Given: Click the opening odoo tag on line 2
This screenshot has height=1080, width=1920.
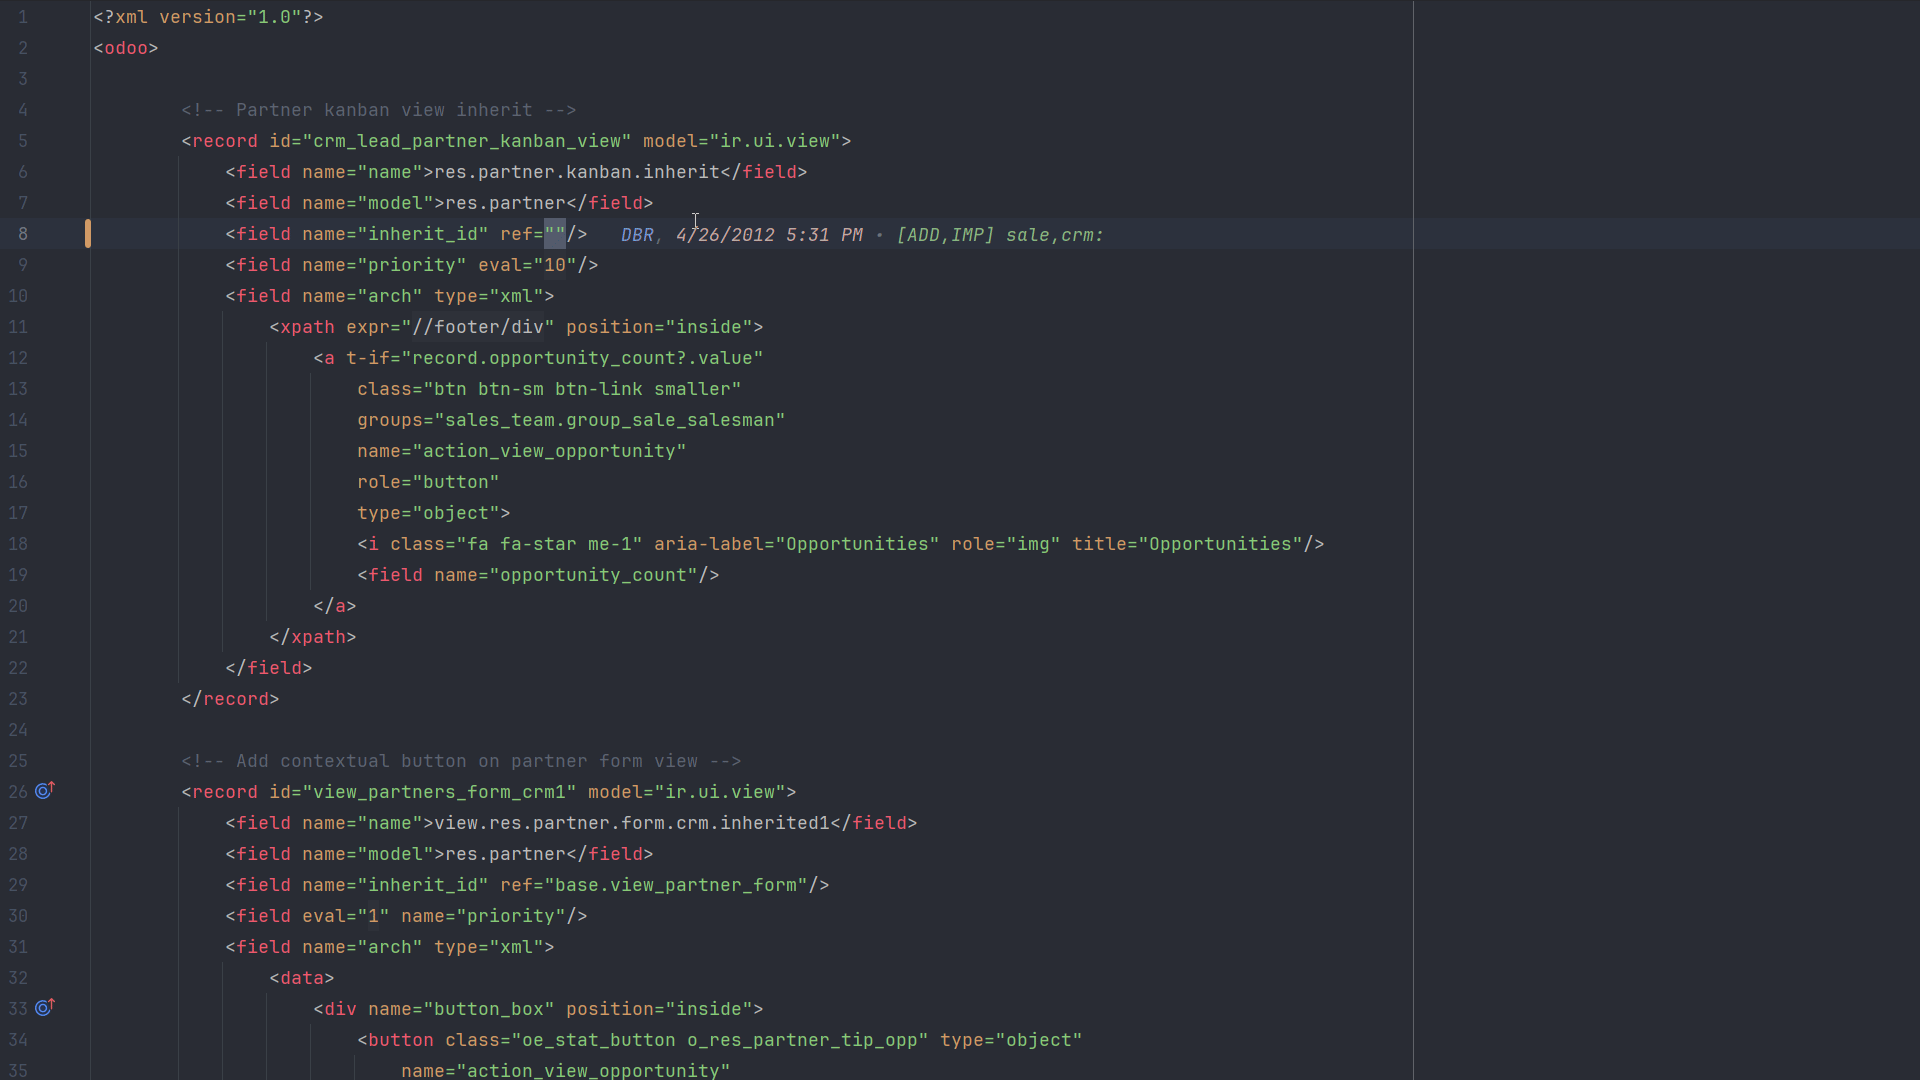Looking at the screenshot, I should click(126, 48).
